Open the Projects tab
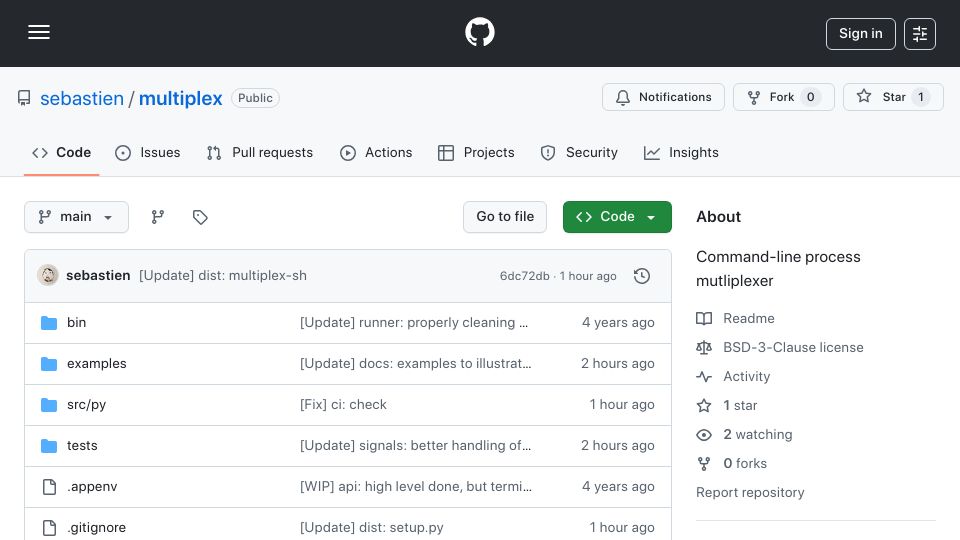Screen dimensions: 960x540 tap(476, 152)
